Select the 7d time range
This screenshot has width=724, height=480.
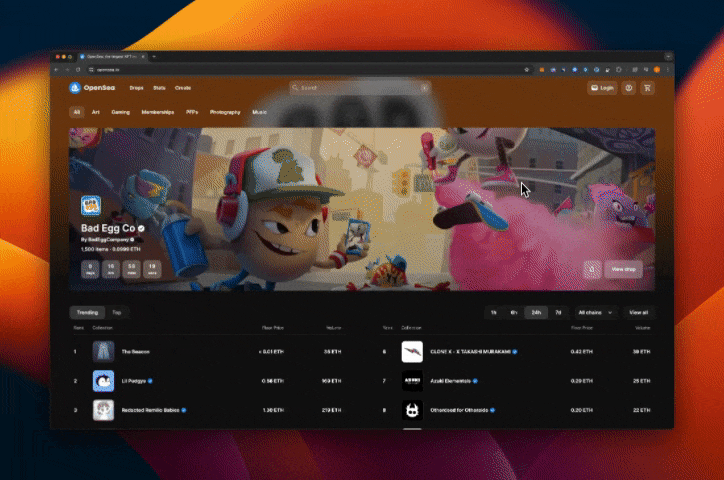click(x=558, y=312)
